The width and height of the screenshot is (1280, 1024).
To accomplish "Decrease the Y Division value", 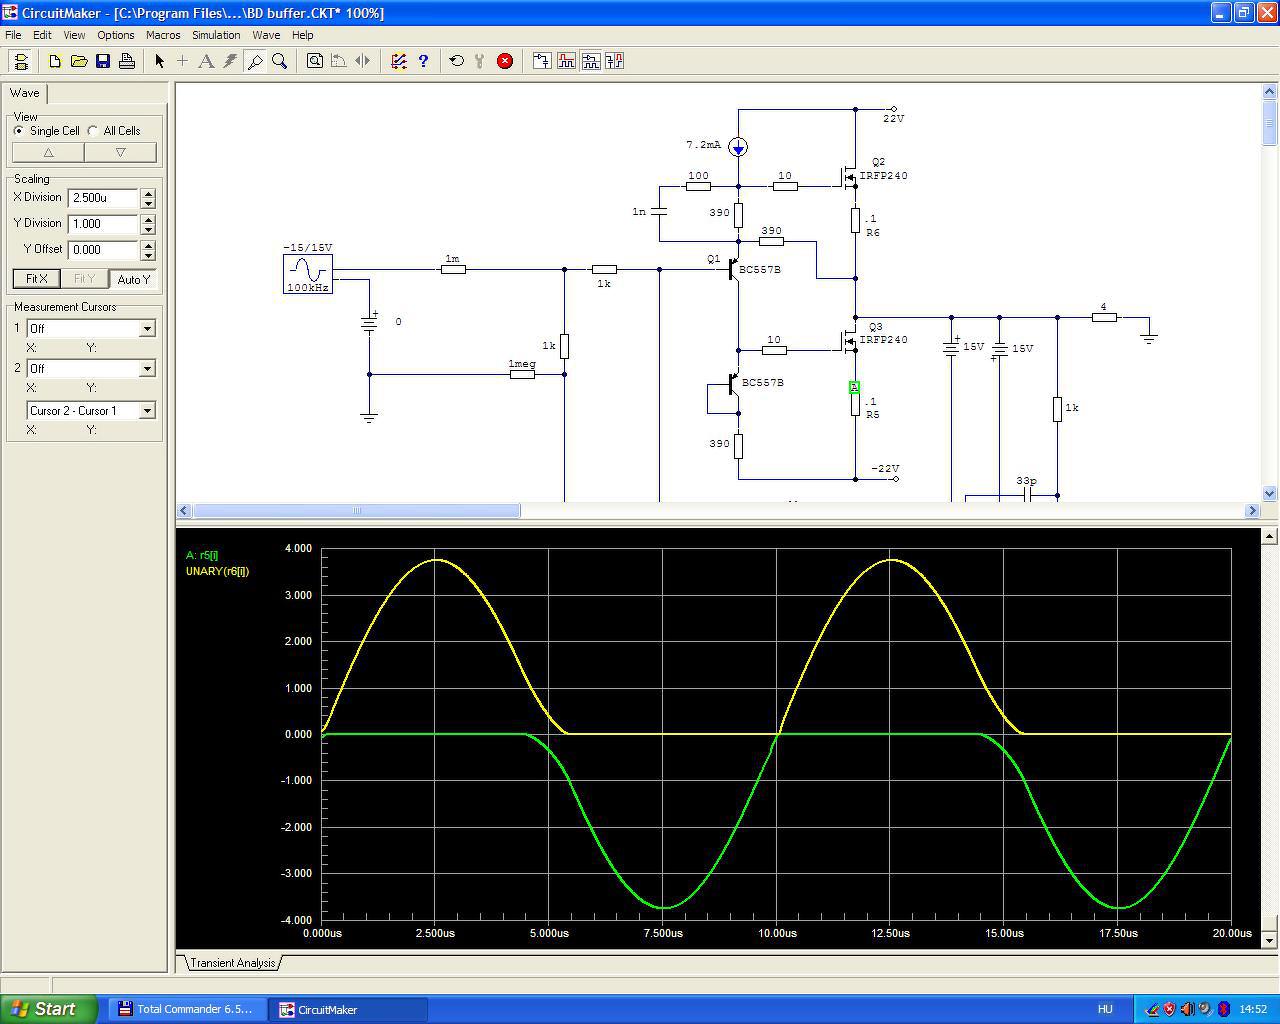I will coord(148,229).
